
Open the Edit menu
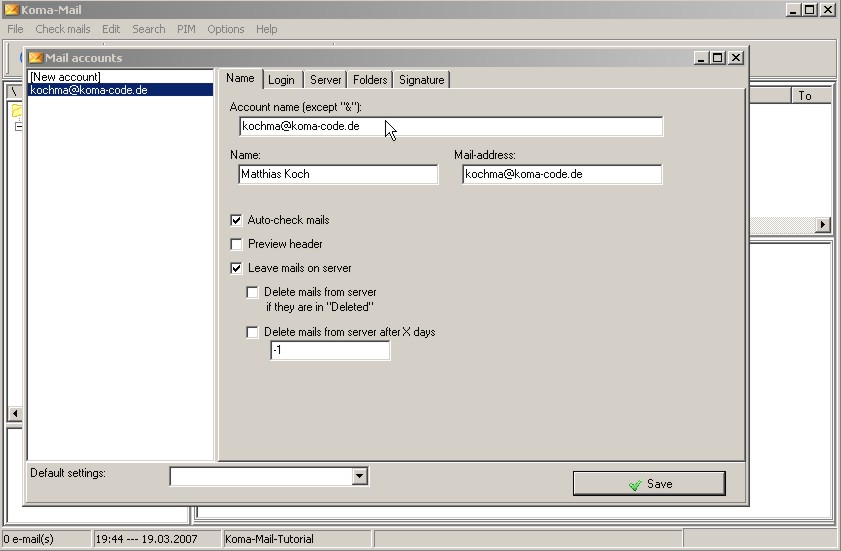[x=111, y=29]
